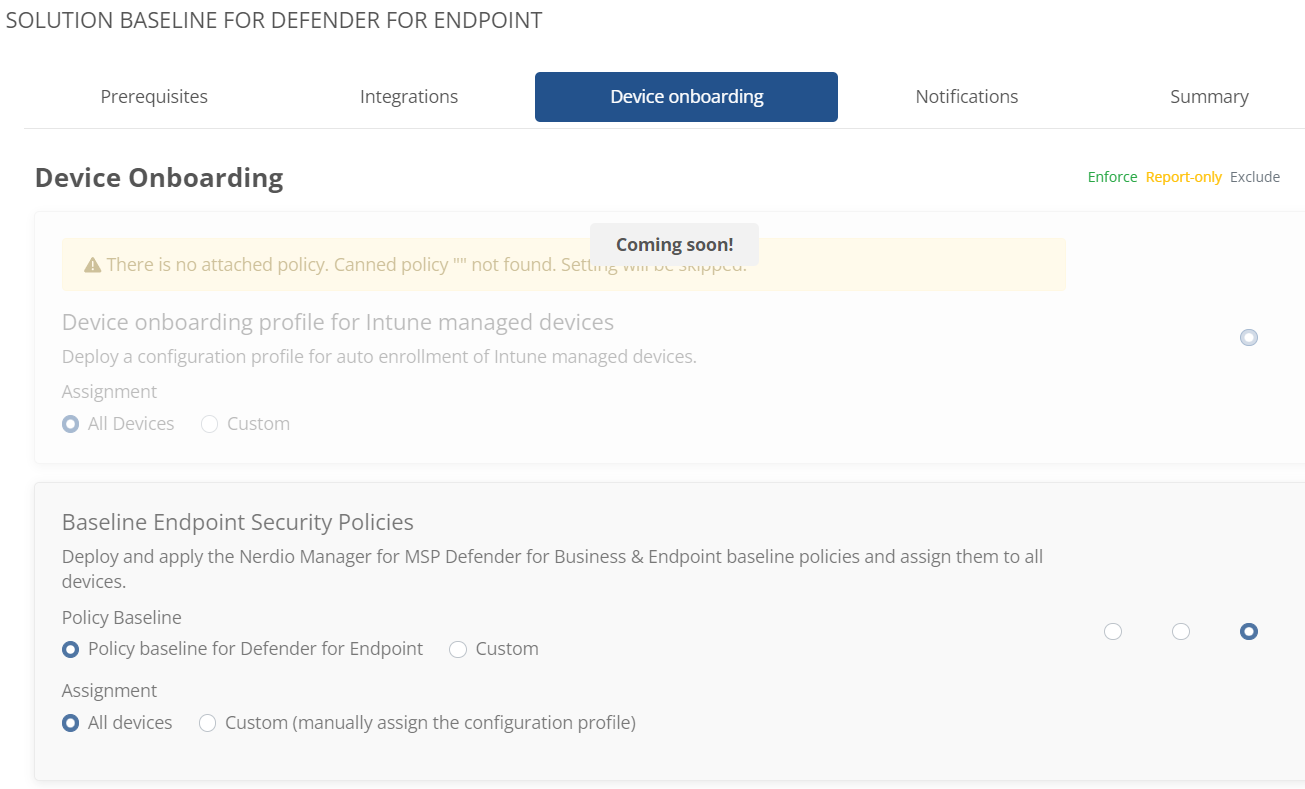Switch to the Integrations tab

click(x=409, y=97)
